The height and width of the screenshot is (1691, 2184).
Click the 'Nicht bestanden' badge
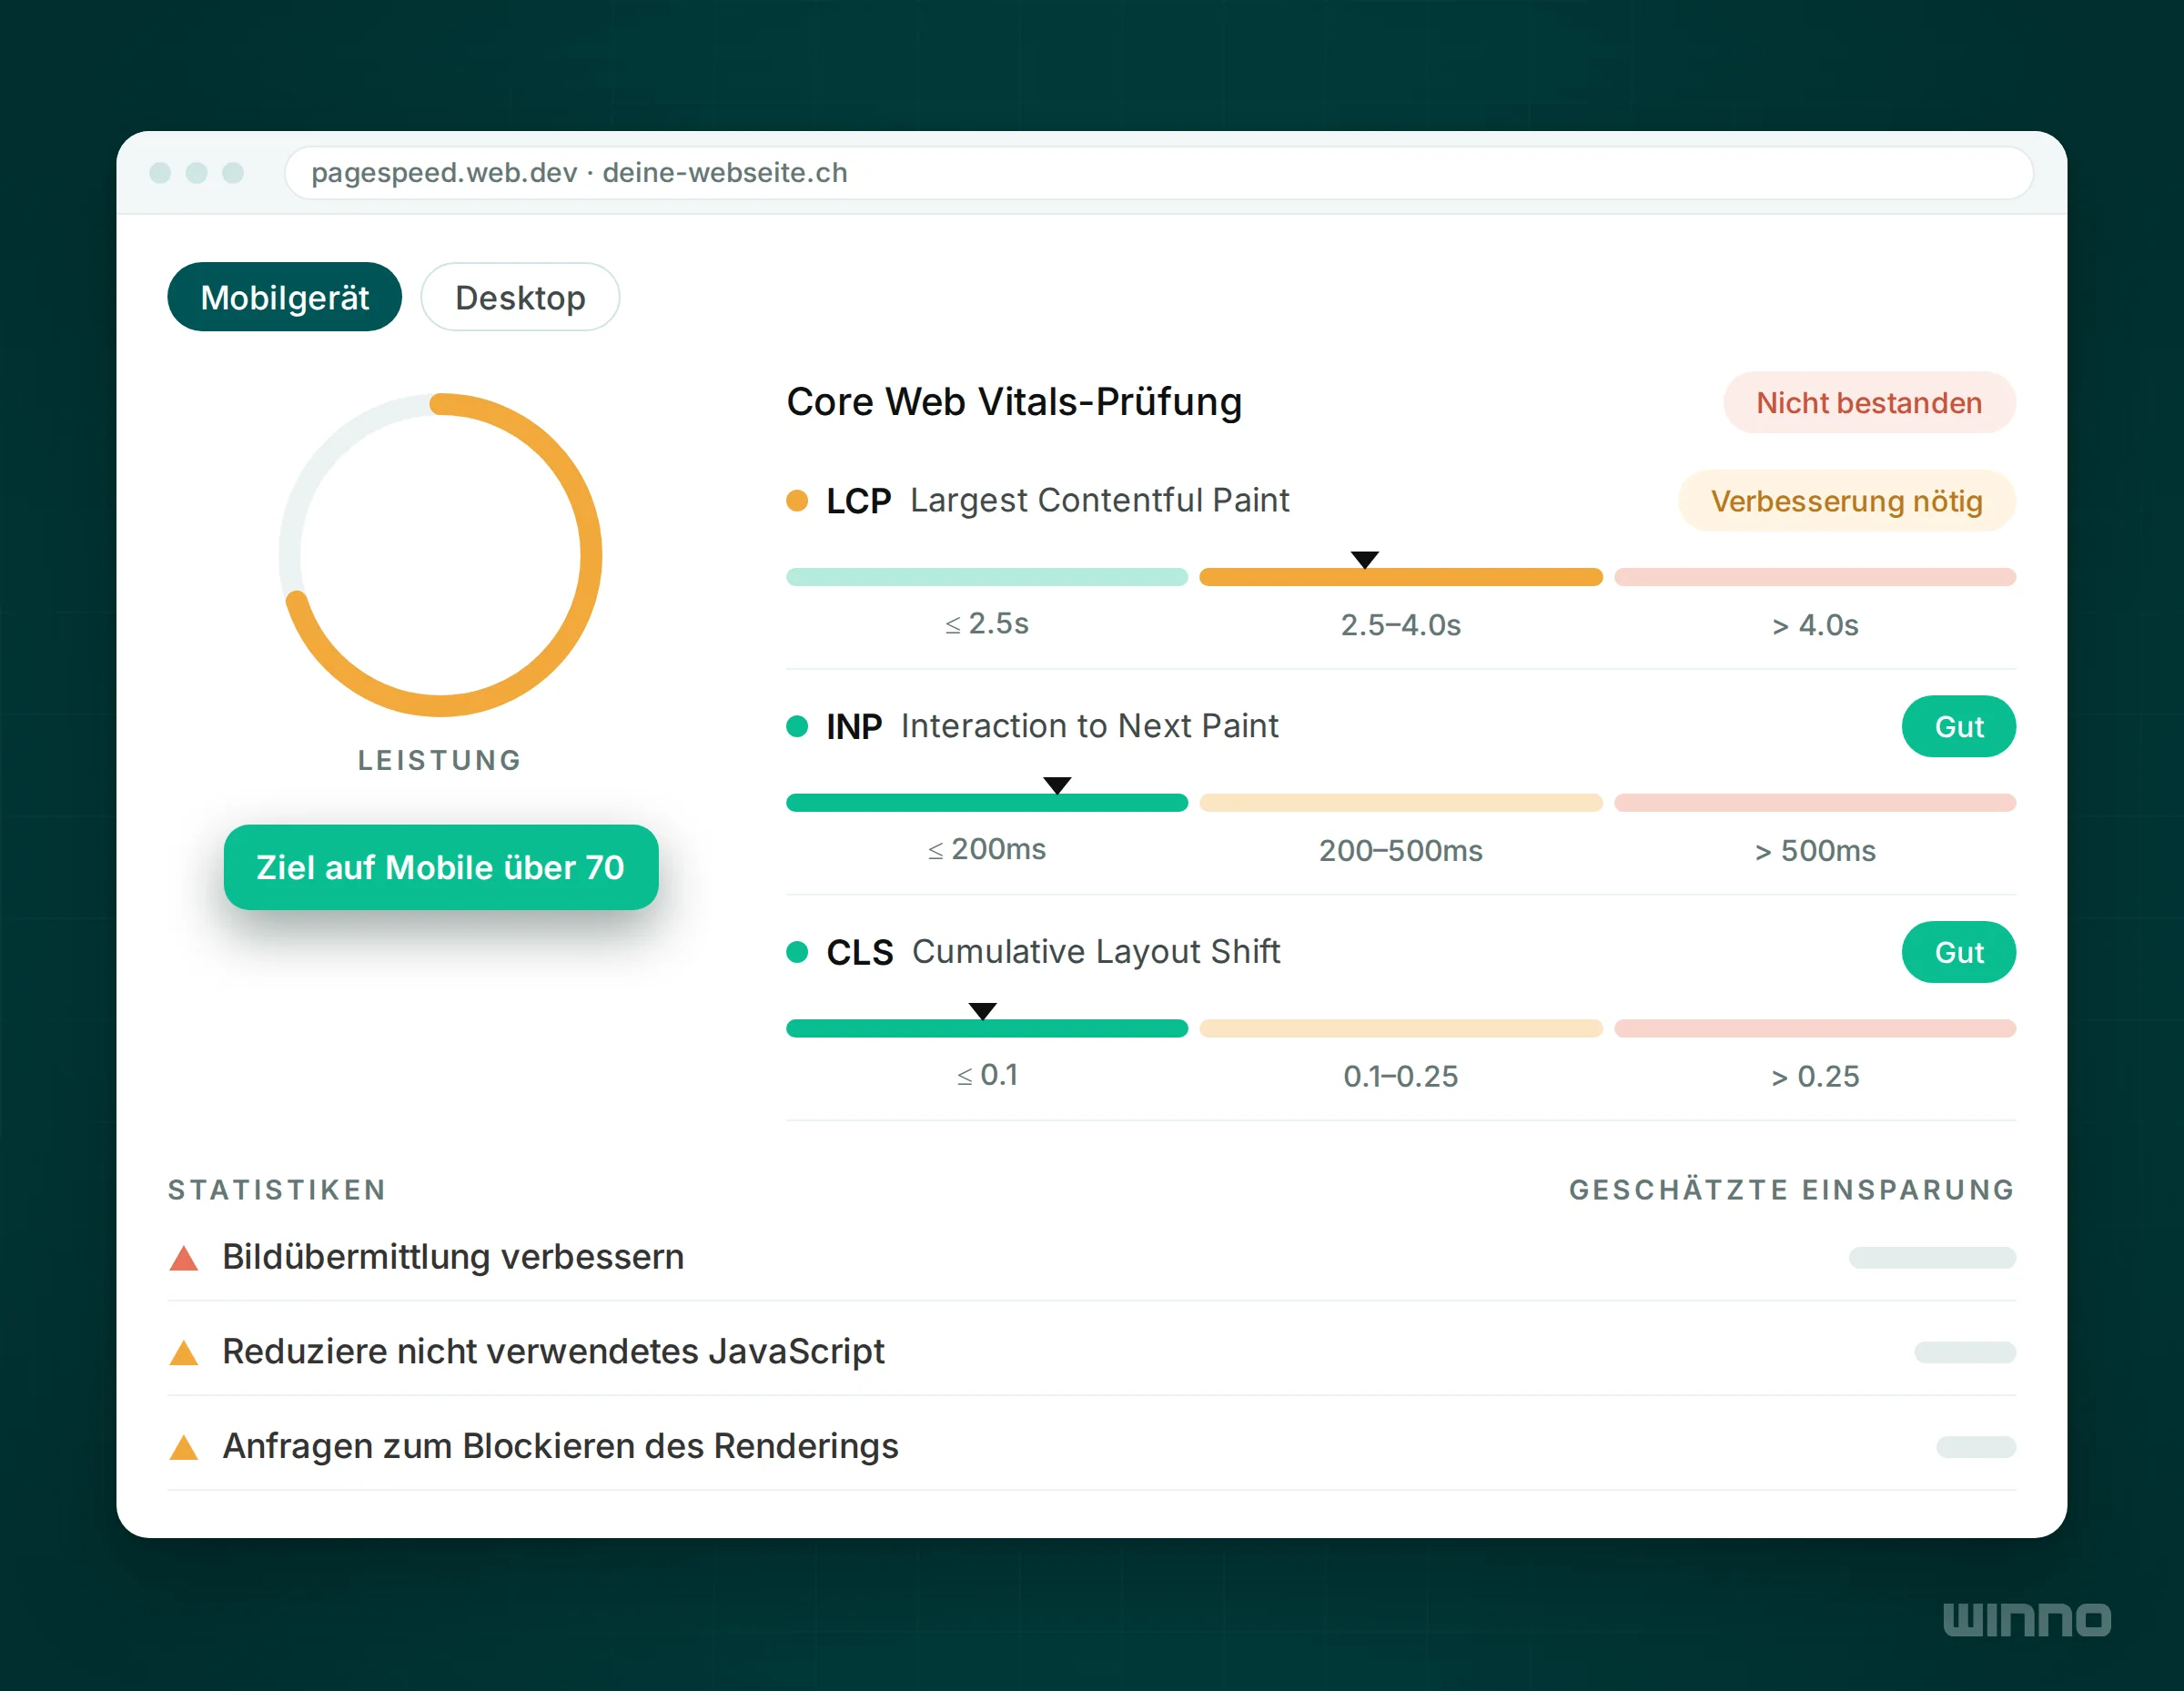click(1868, 403)
